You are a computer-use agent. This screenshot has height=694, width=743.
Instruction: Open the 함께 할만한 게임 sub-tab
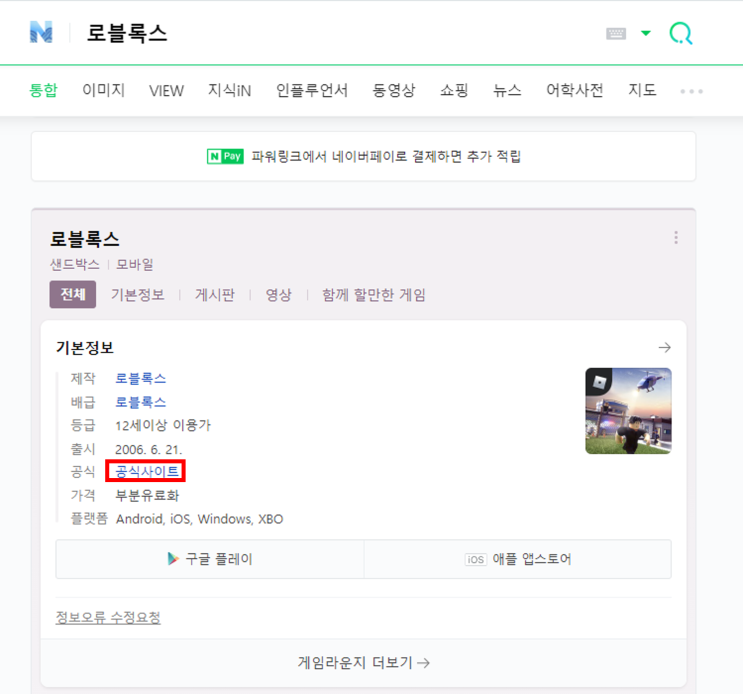coord(373,295)
